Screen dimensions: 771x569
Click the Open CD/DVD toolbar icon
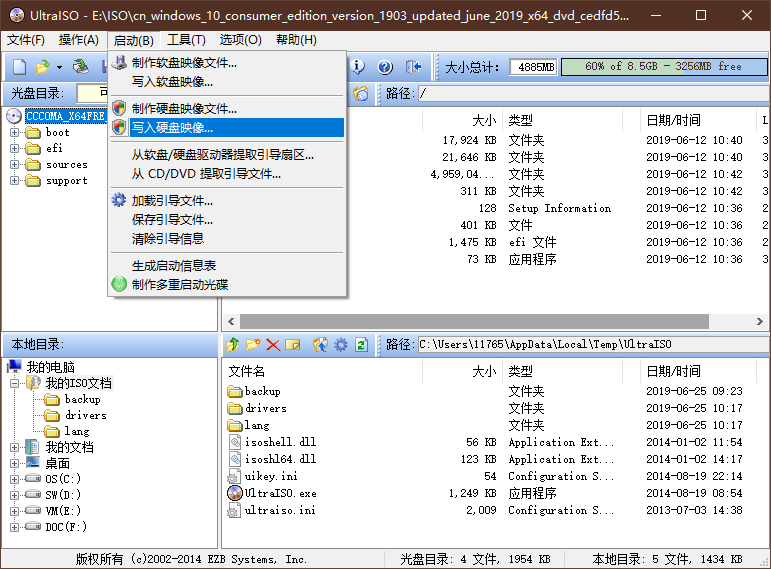point(81,66)
